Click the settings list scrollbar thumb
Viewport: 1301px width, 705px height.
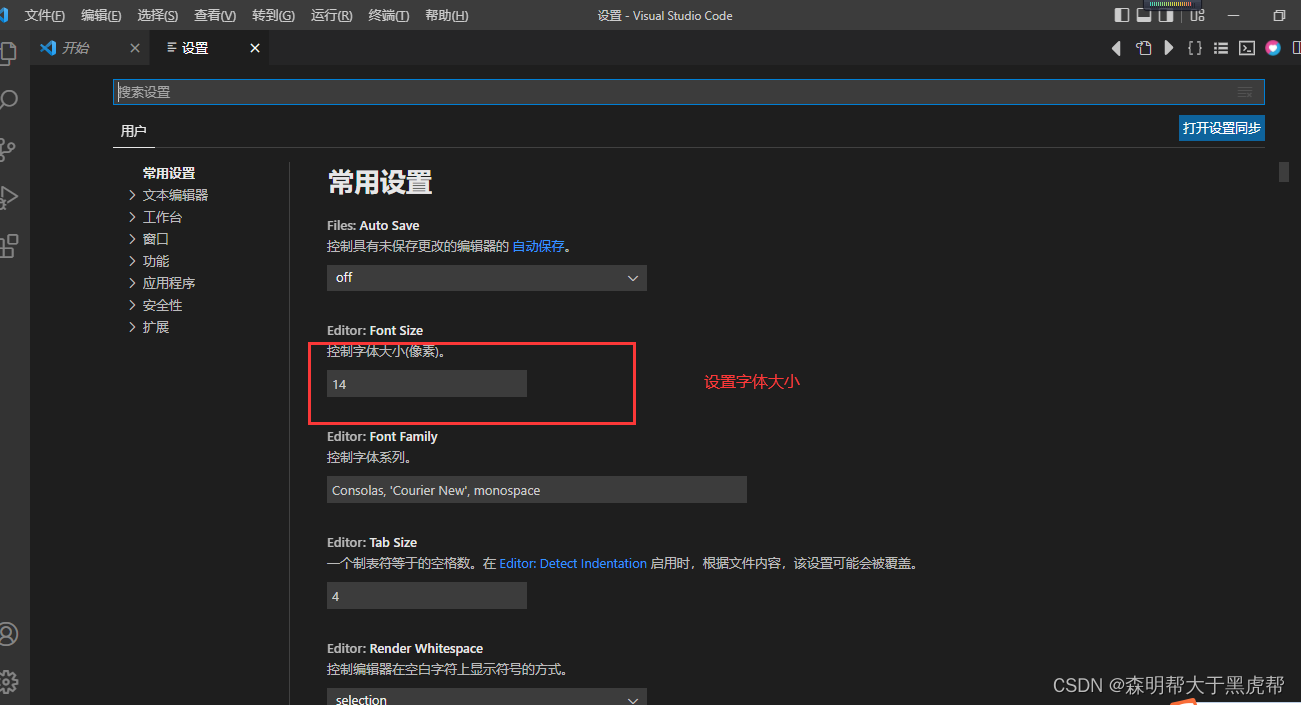pyautogui.click(x=1284, y=171)
